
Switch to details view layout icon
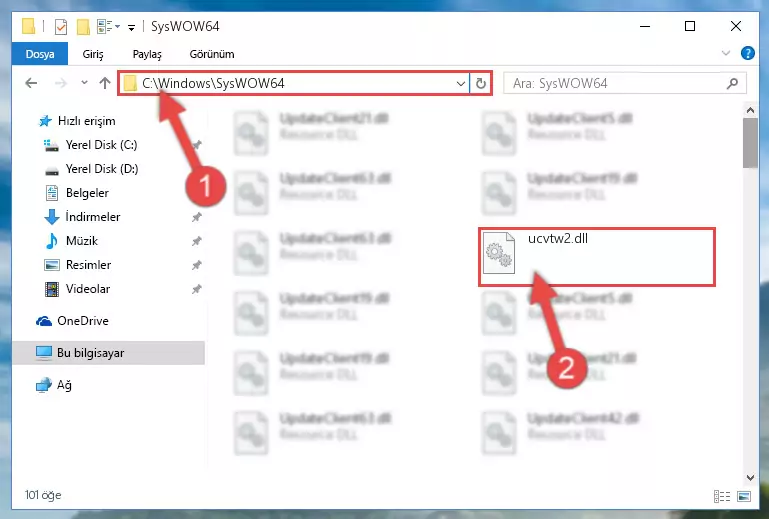pyautogui.click(x=721, y=496)
